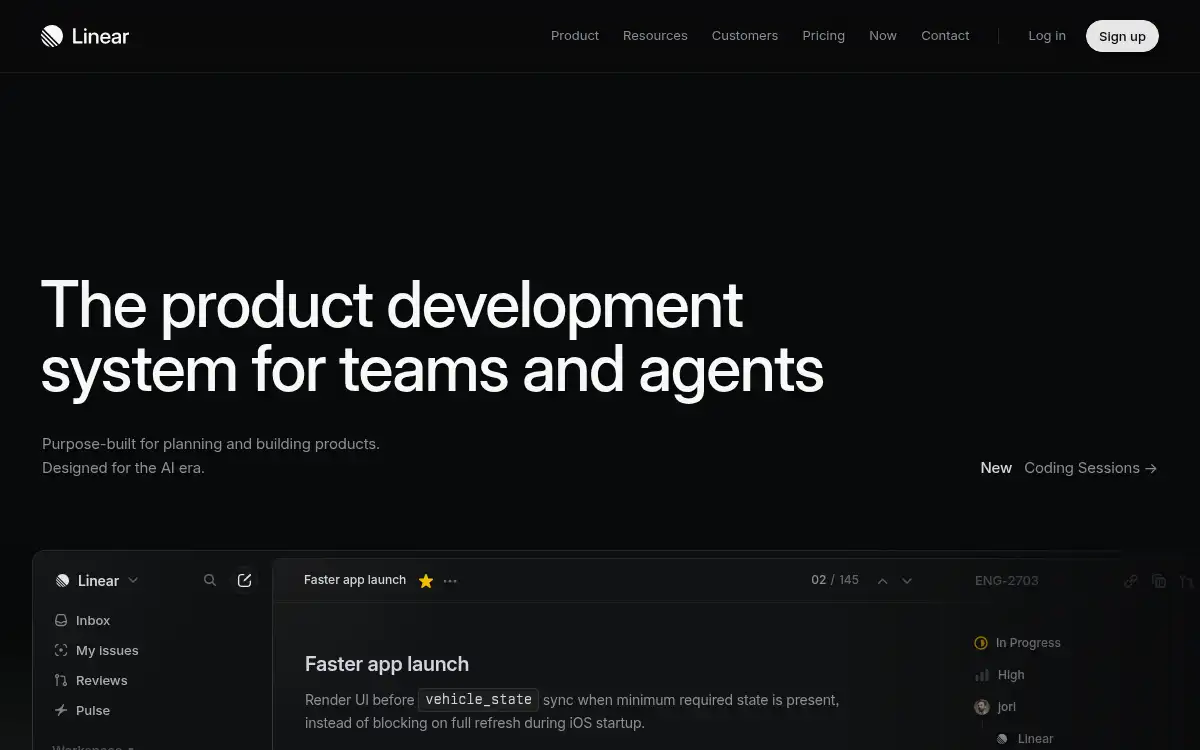1200x750 pixels.
Task: Go to Contact page
Action: [945, 36]
